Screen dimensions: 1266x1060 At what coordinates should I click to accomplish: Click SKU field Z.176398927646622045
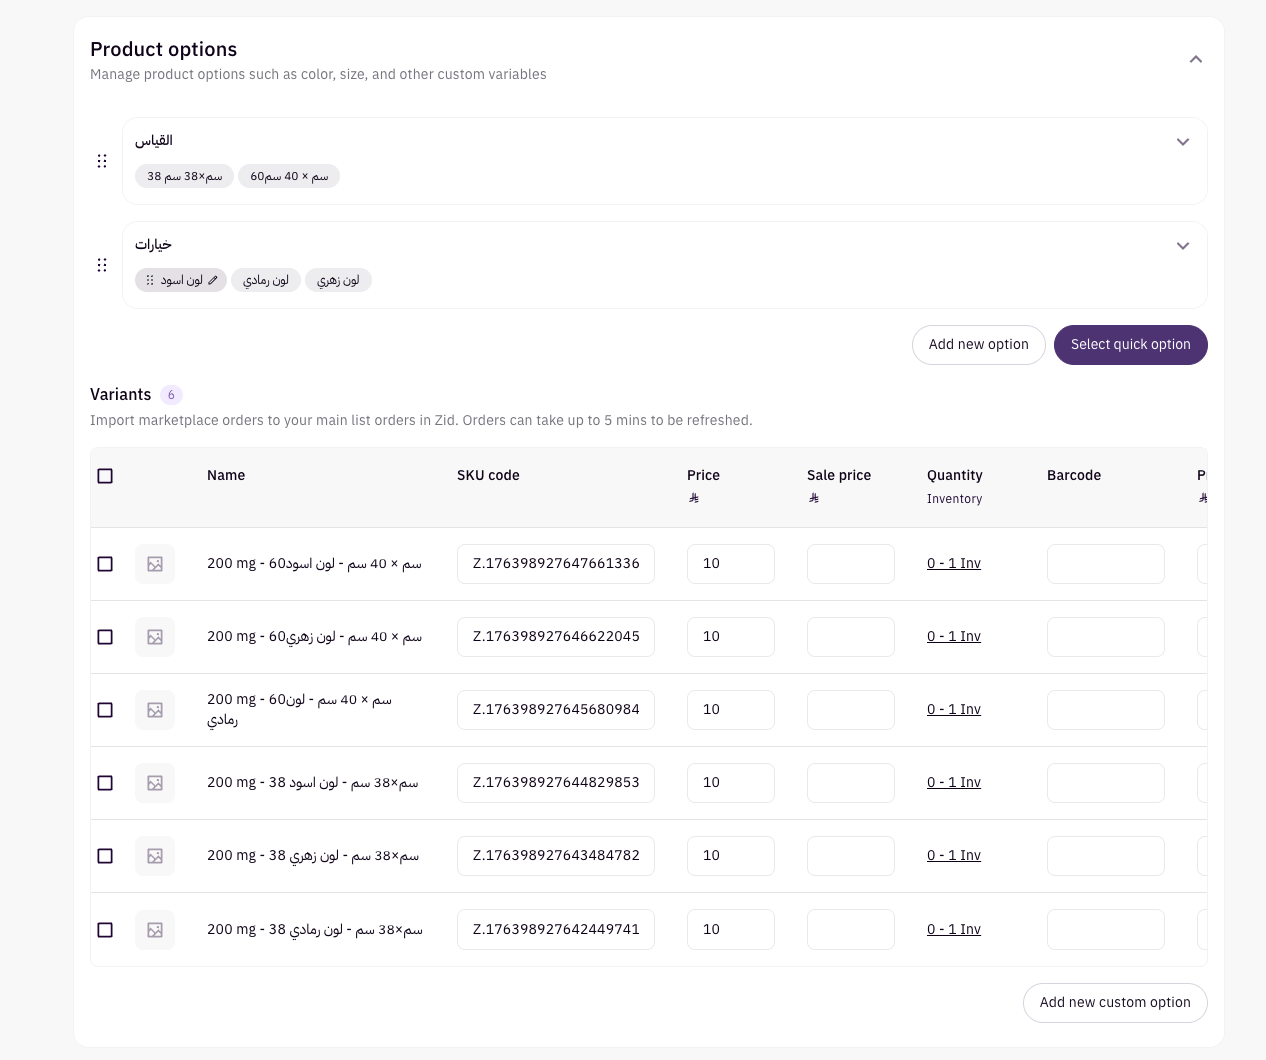point(556,637)
